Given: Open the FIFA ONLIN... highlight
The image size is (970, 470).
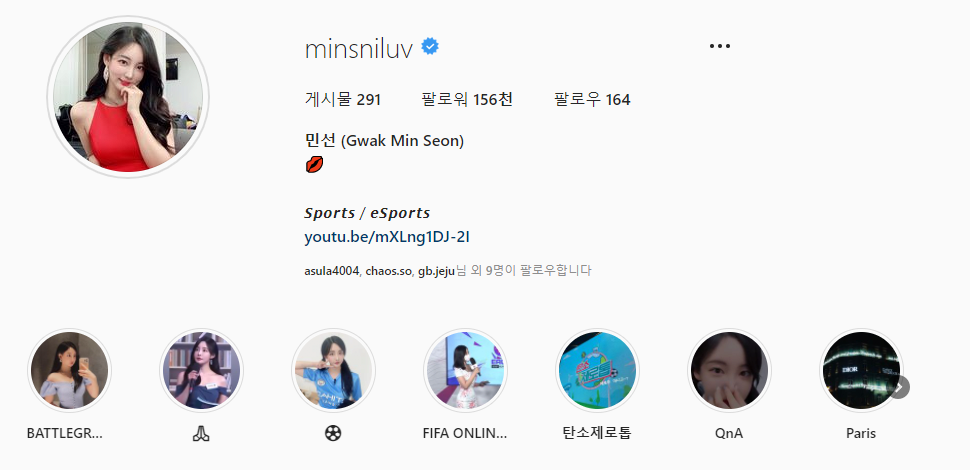Looking at the screenshot, I should pyautogui.click(x=465, y=370).
